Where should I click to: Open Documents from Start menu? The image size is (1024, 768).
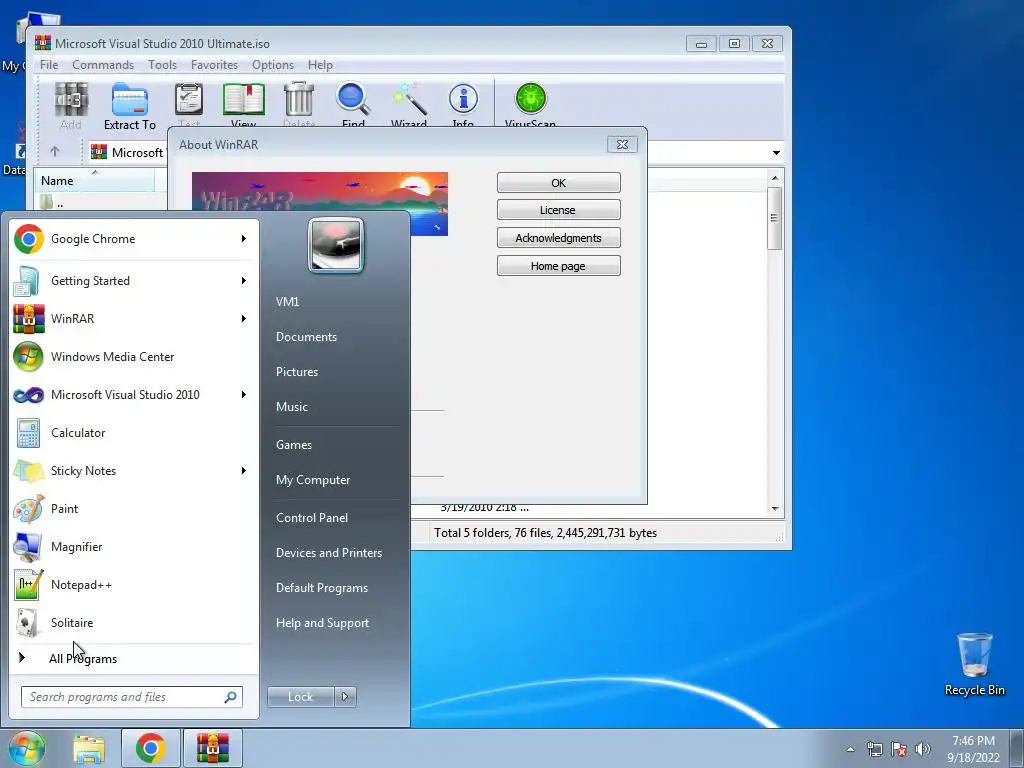click(x=306, y=337)
